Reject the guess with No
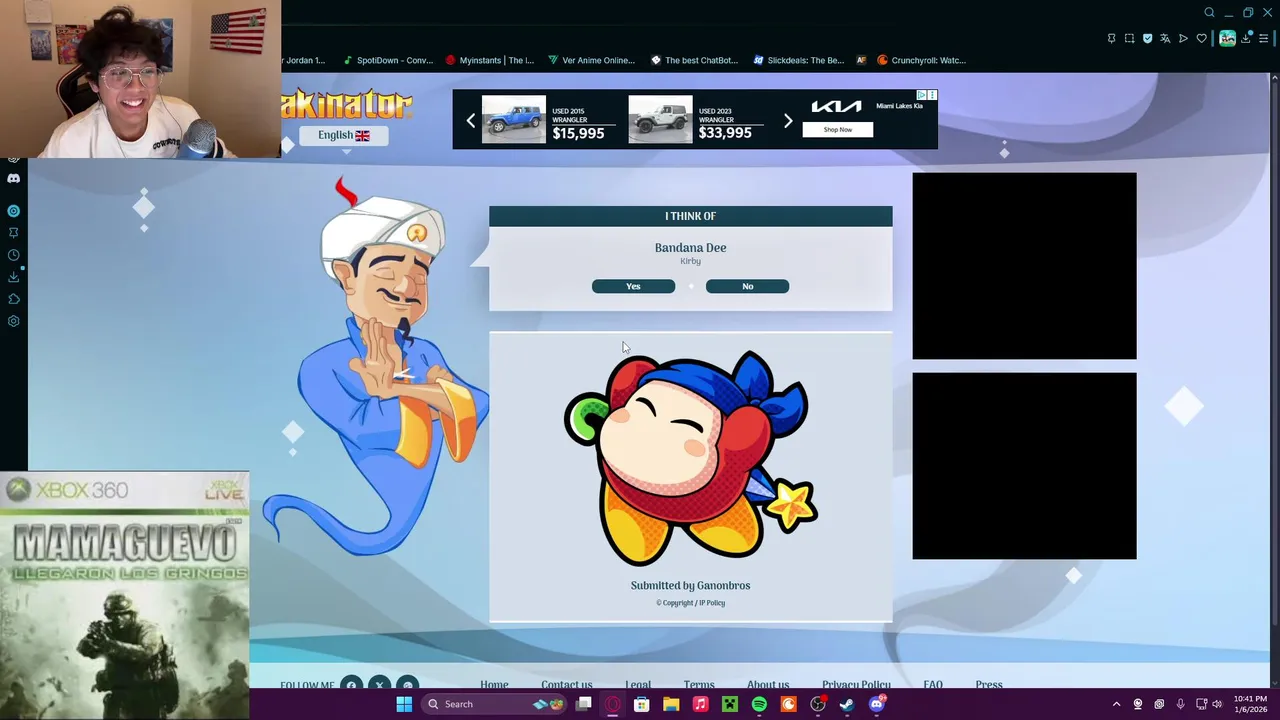This screenshot has height=720, width=1280. 747,286
